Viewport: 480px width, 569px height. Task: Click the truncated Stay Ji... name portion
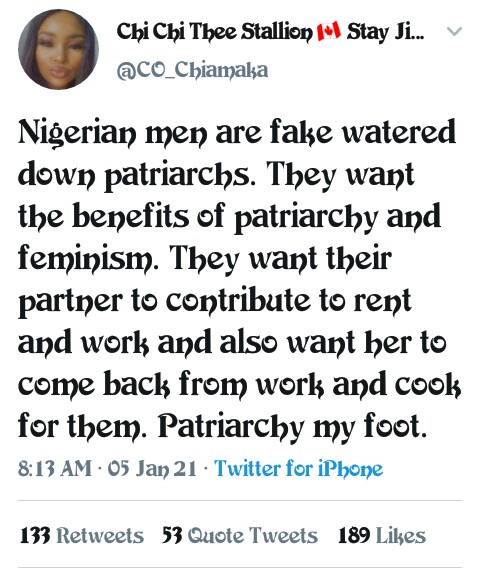(x=385, y=32)
